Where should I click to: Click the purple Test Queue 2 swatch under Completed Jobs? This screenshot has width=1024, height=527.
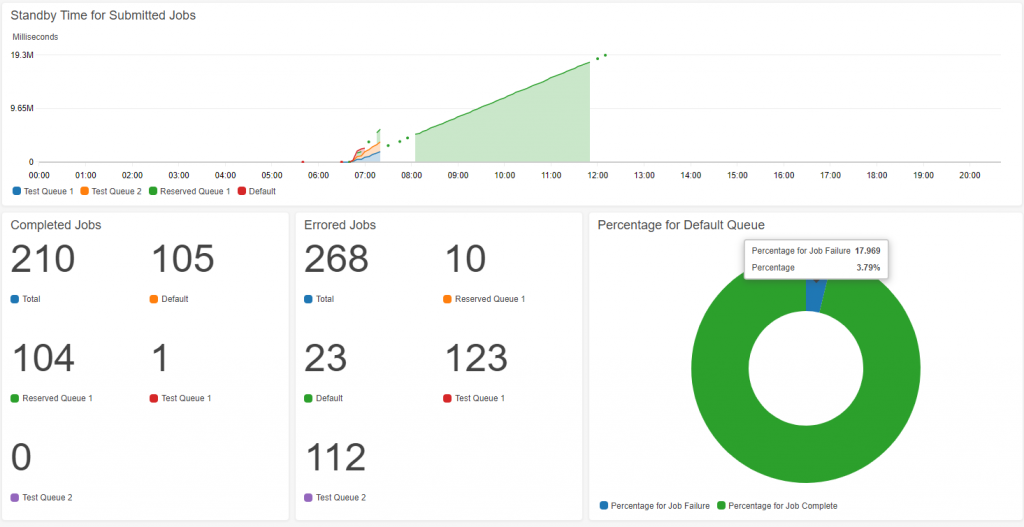click(x=15, y=498)
